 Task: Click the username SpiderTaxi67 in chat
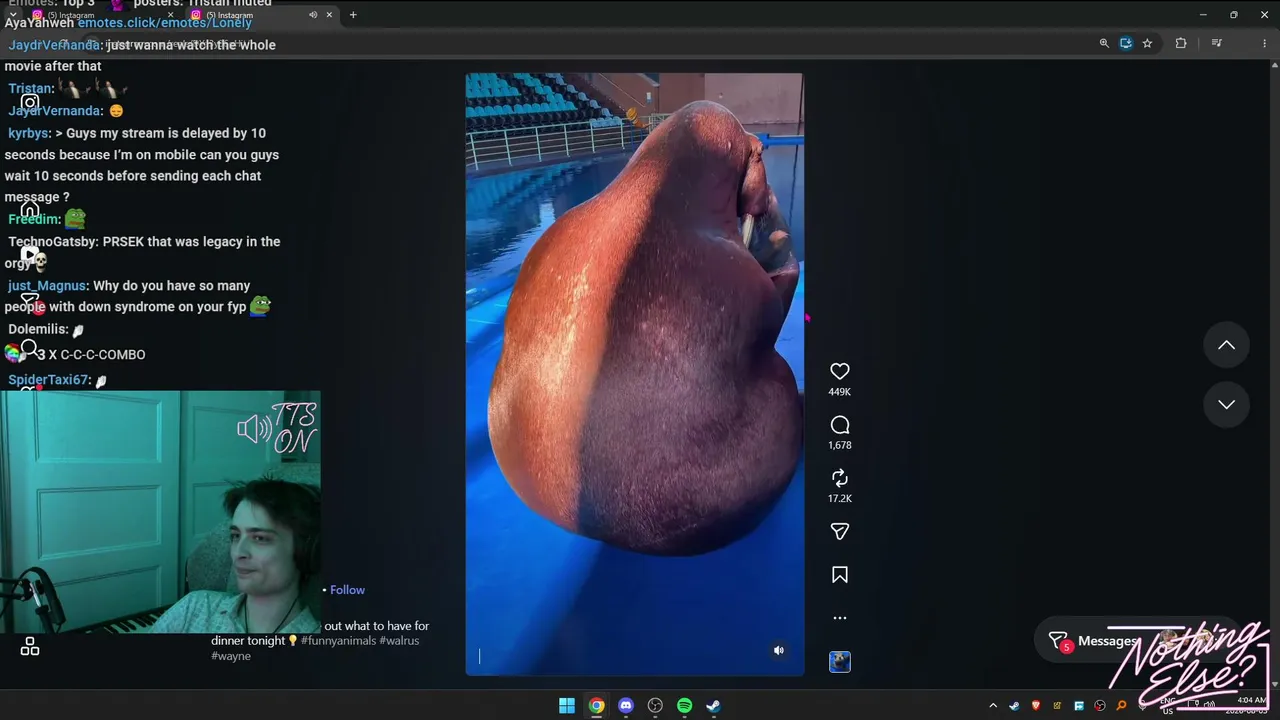[50, 380]
